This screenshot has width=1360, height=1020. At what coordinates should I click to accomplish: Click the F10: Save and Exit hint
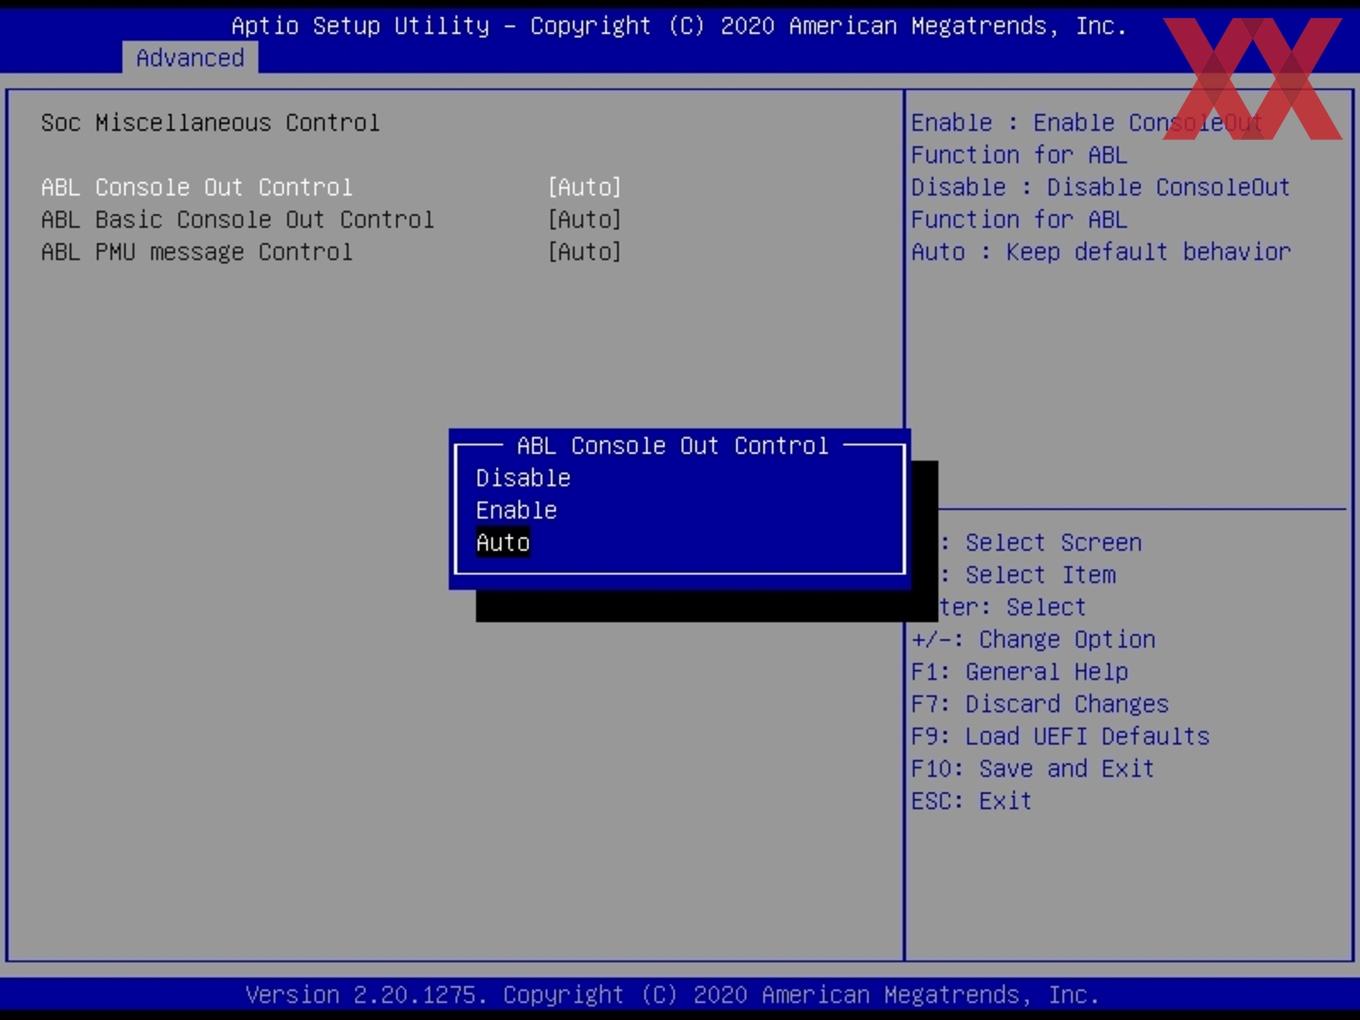(1033, 768)
